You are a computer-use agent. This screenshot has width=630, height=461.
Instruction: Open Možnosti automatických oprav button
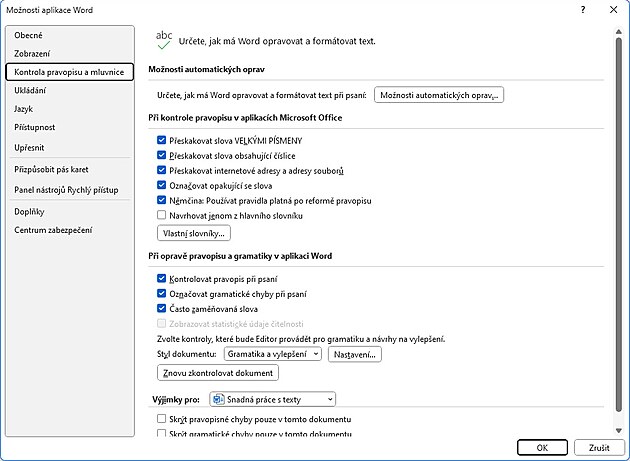pos(439,95)
